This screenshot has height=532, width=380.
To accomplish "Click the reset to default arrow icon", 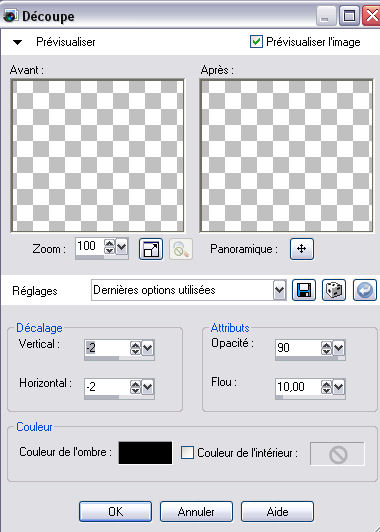I will point(365,290).
